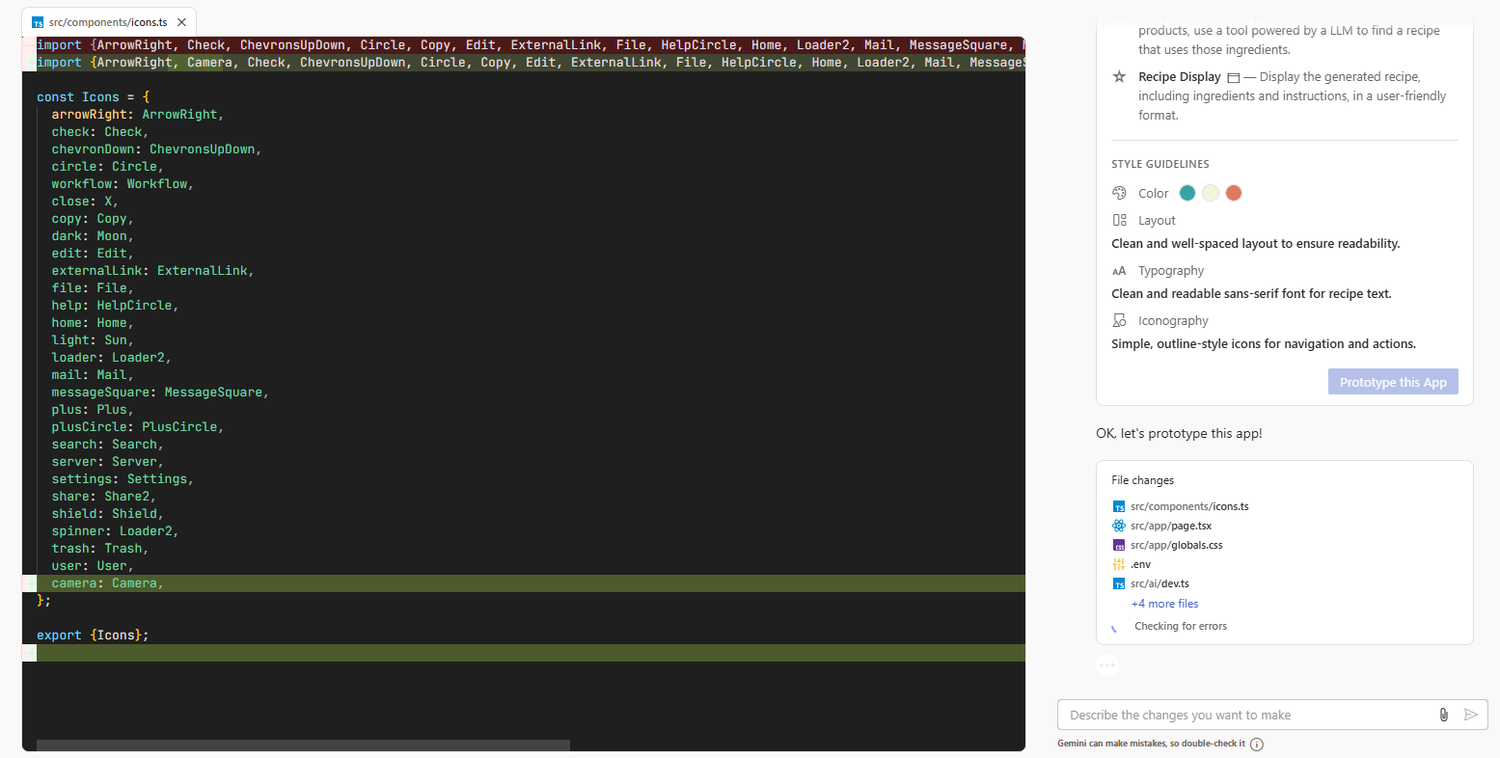Select the cream color swatch
Image resolution: width=1500 pixels, height=758 pixels.
tap(1210, 193)
